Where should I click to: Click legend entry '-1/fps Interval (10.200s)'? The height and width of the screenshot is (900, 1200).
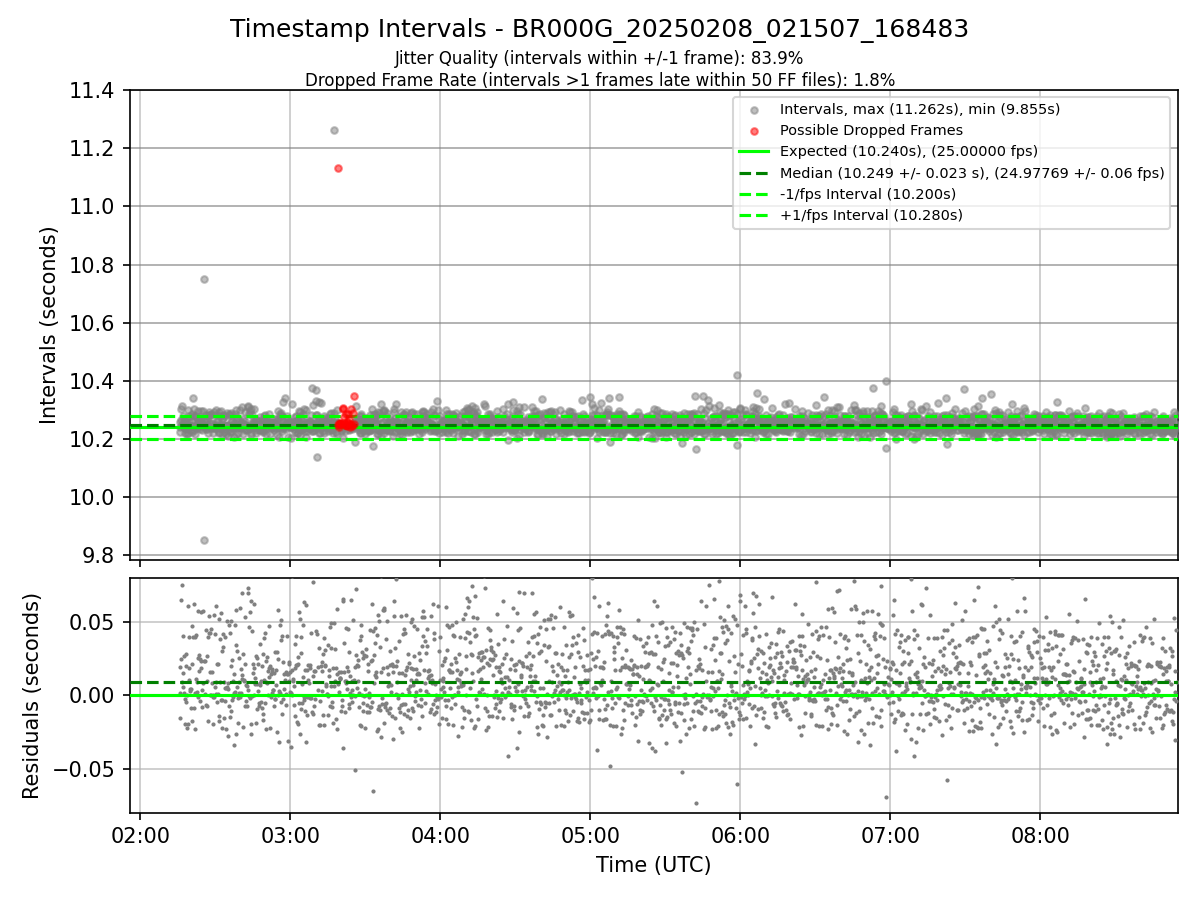(x=868, y=193)
